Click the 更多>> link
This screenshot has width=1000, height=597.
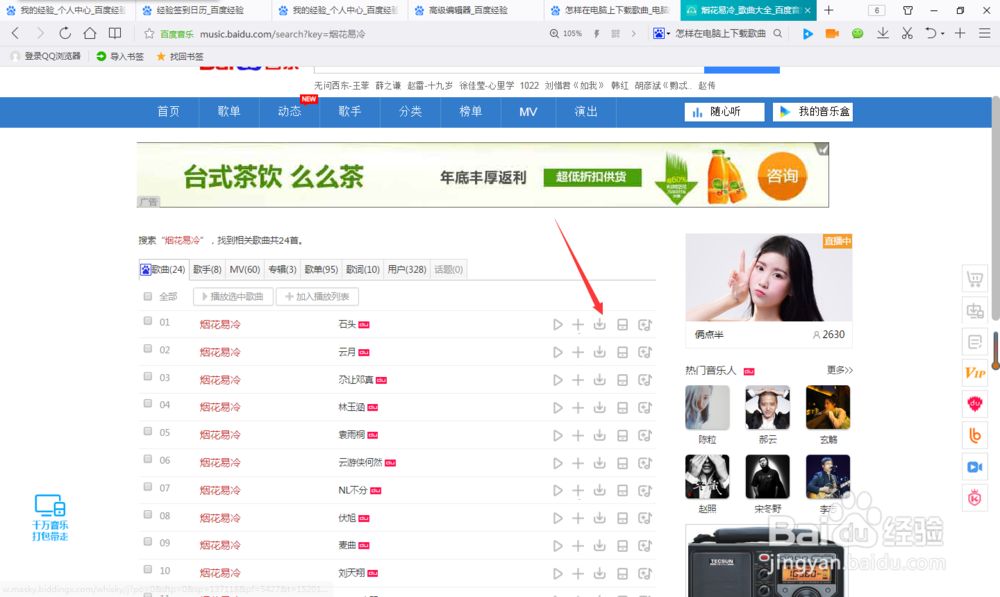[839, 370]
